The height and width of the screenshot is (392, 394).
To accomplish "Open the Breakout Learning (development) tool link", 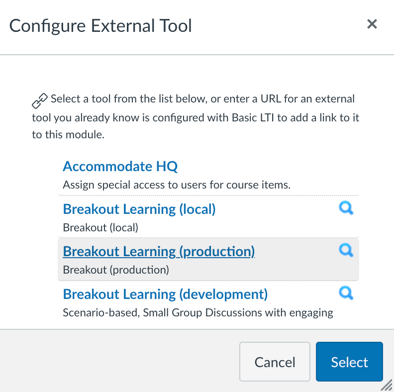I will (x=165, y=294).
